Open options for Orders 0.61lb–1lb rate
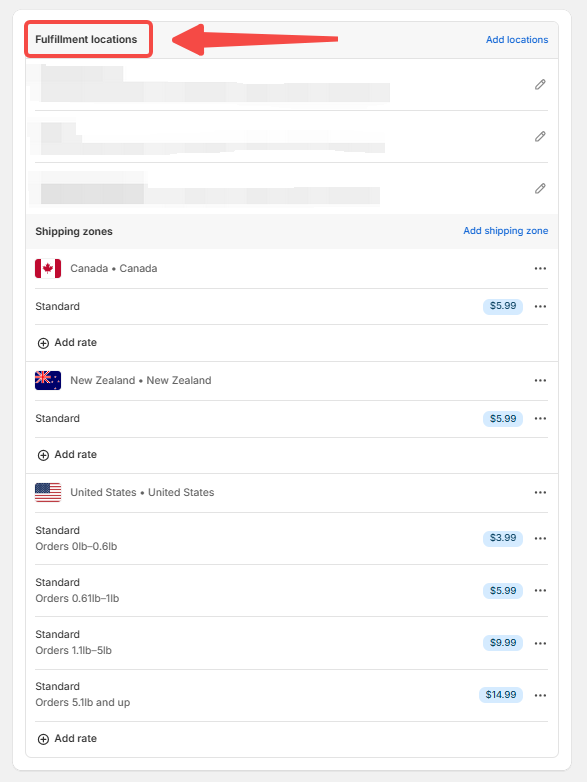587x782 pixels. [540, 590]
